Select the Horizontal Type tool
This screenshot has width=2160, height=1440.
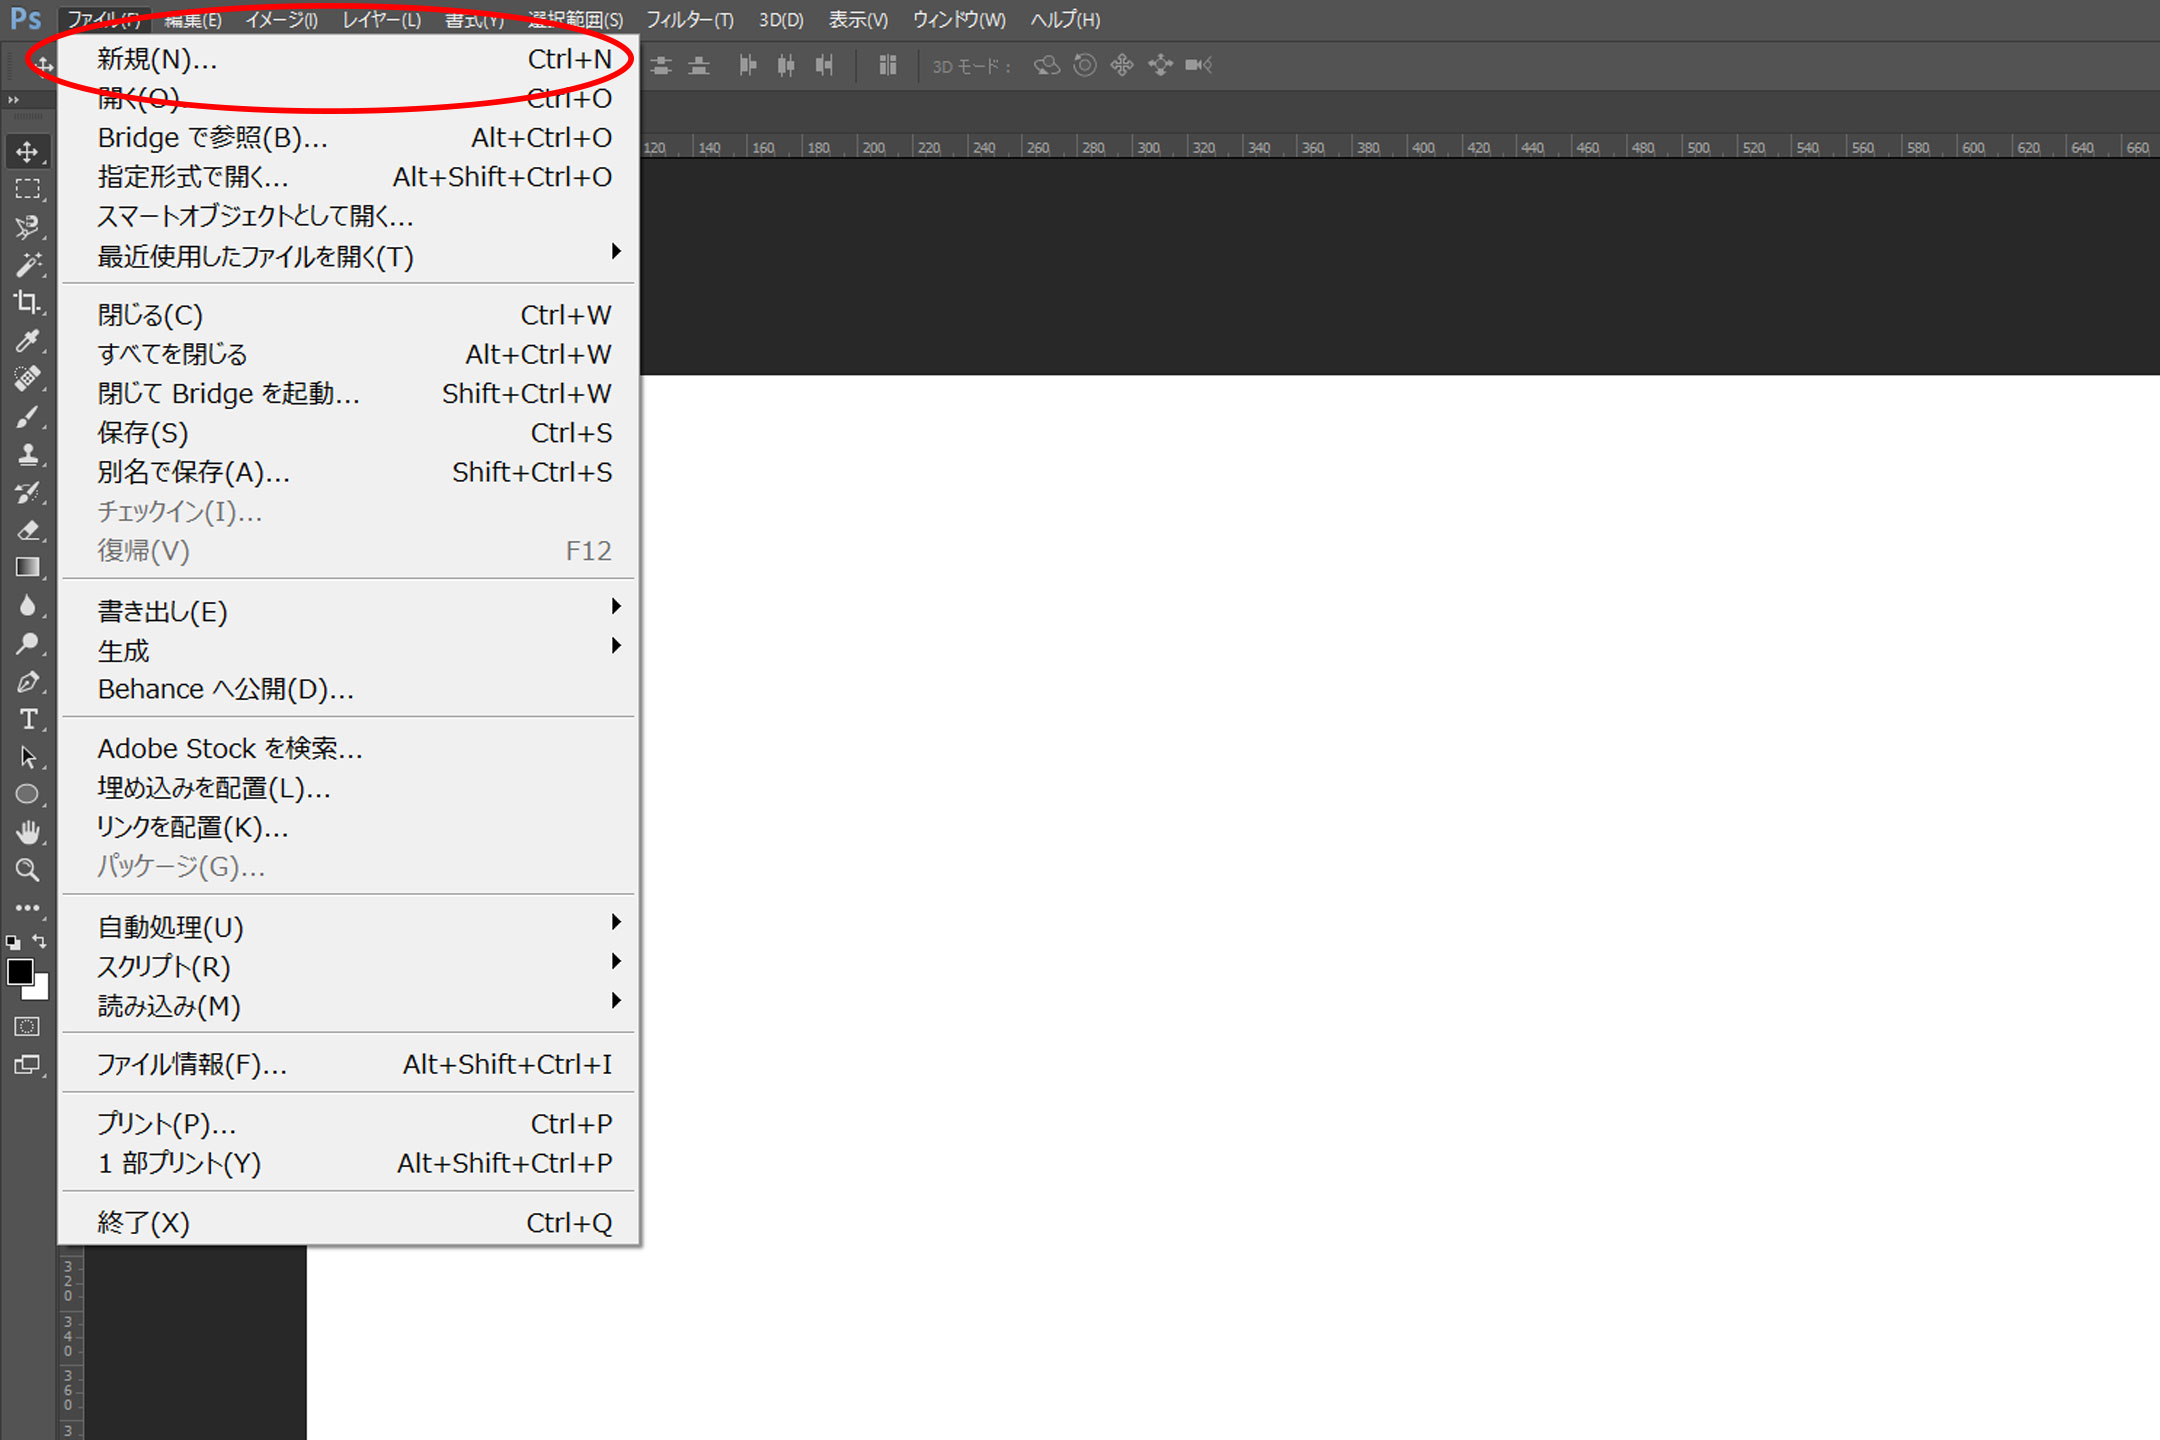click(x=27, y=720)
